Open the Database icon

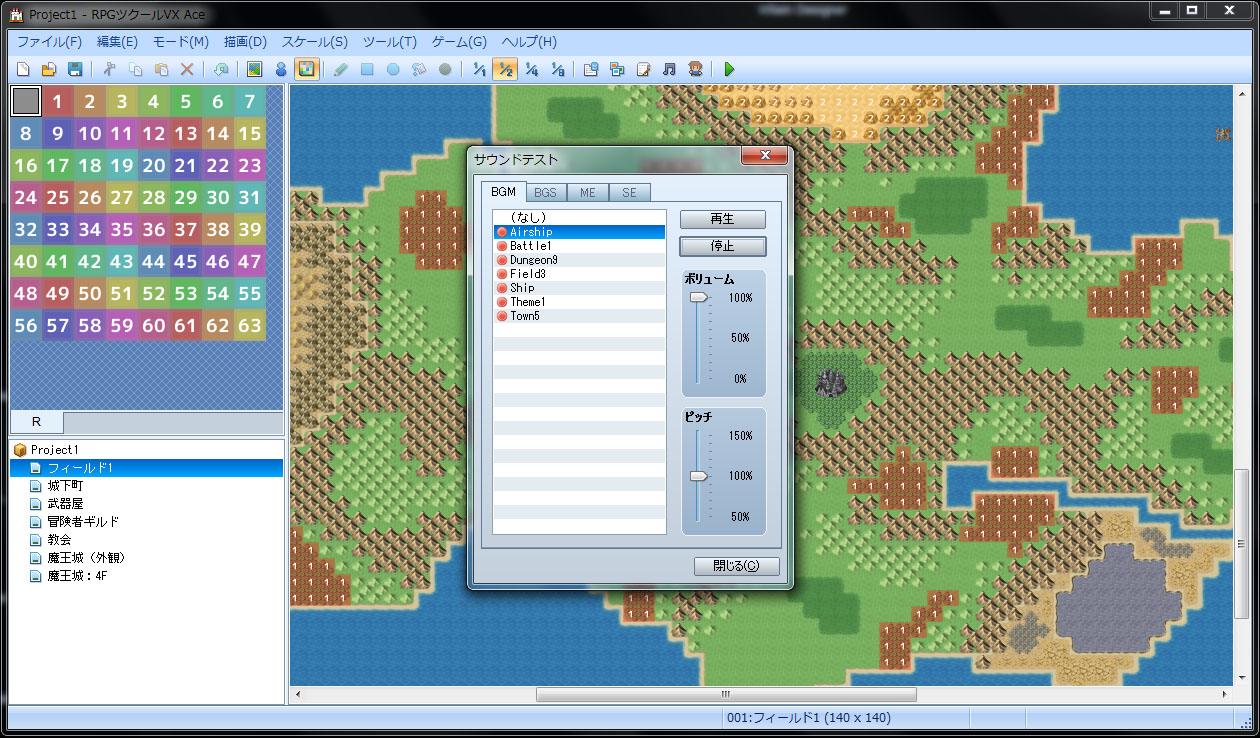click(x=591, y=70)
